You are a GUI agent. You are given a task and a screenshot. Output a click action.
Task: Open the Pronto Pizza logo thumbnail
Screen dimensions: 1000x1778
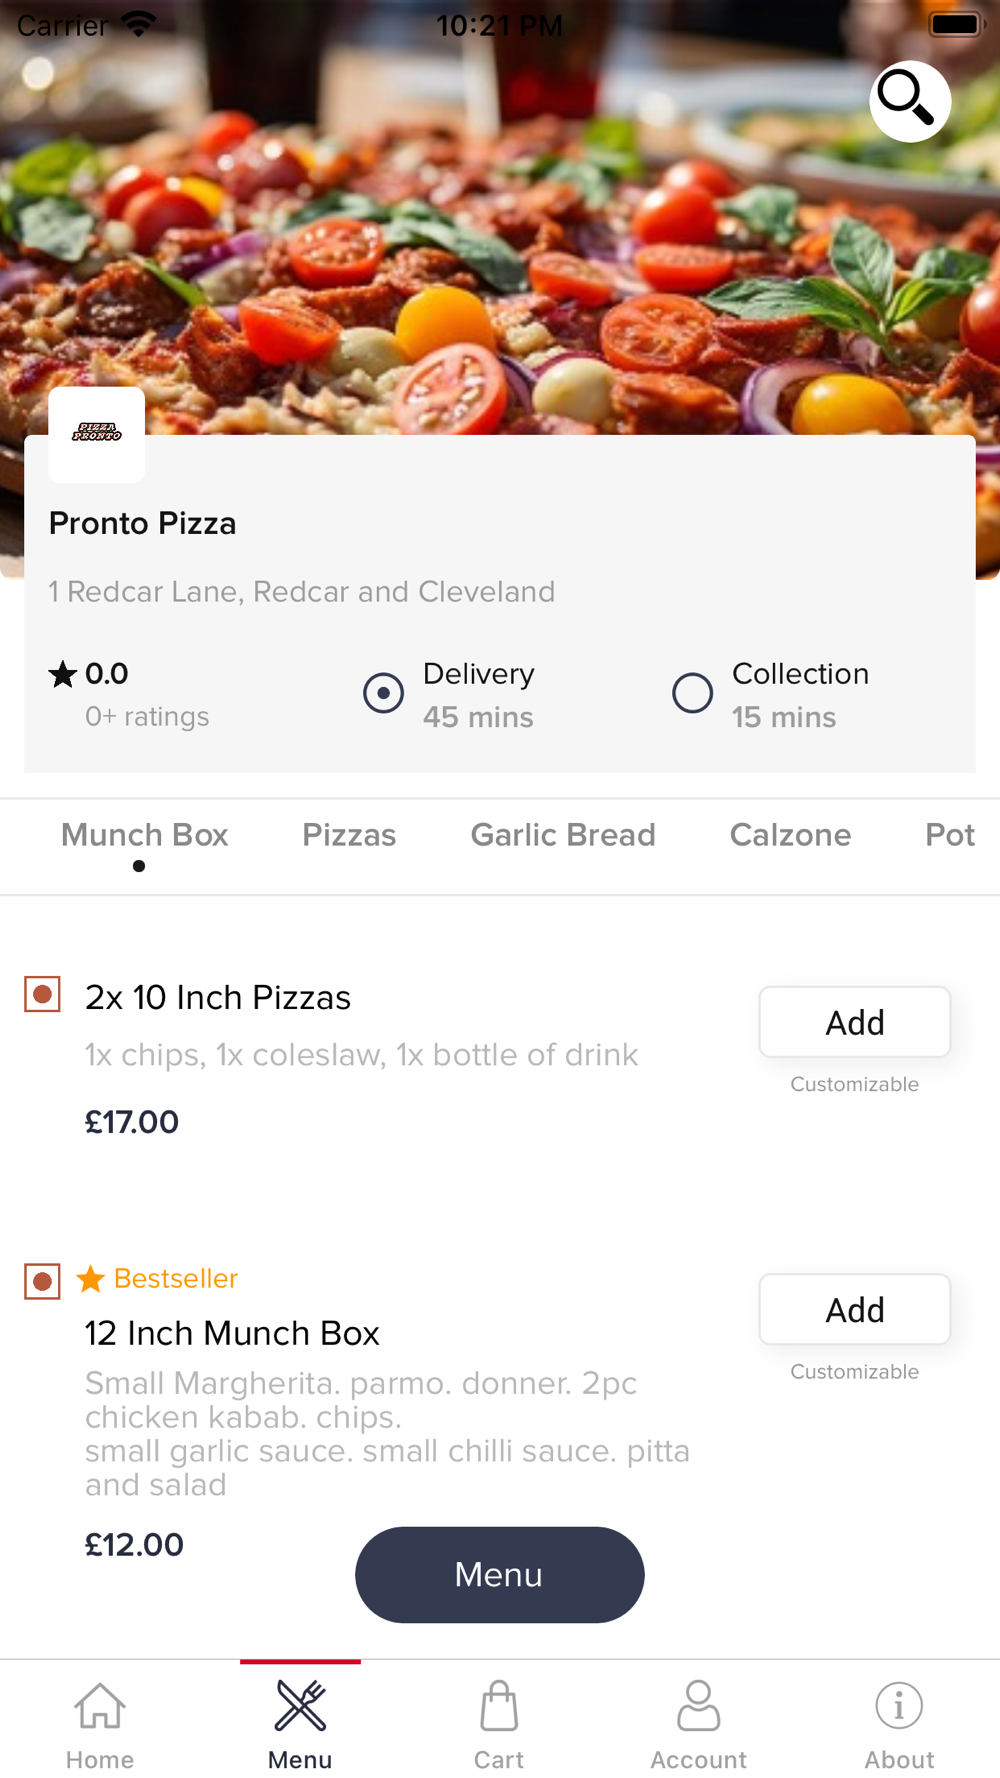pyautogui.click(x=97, y=434)
